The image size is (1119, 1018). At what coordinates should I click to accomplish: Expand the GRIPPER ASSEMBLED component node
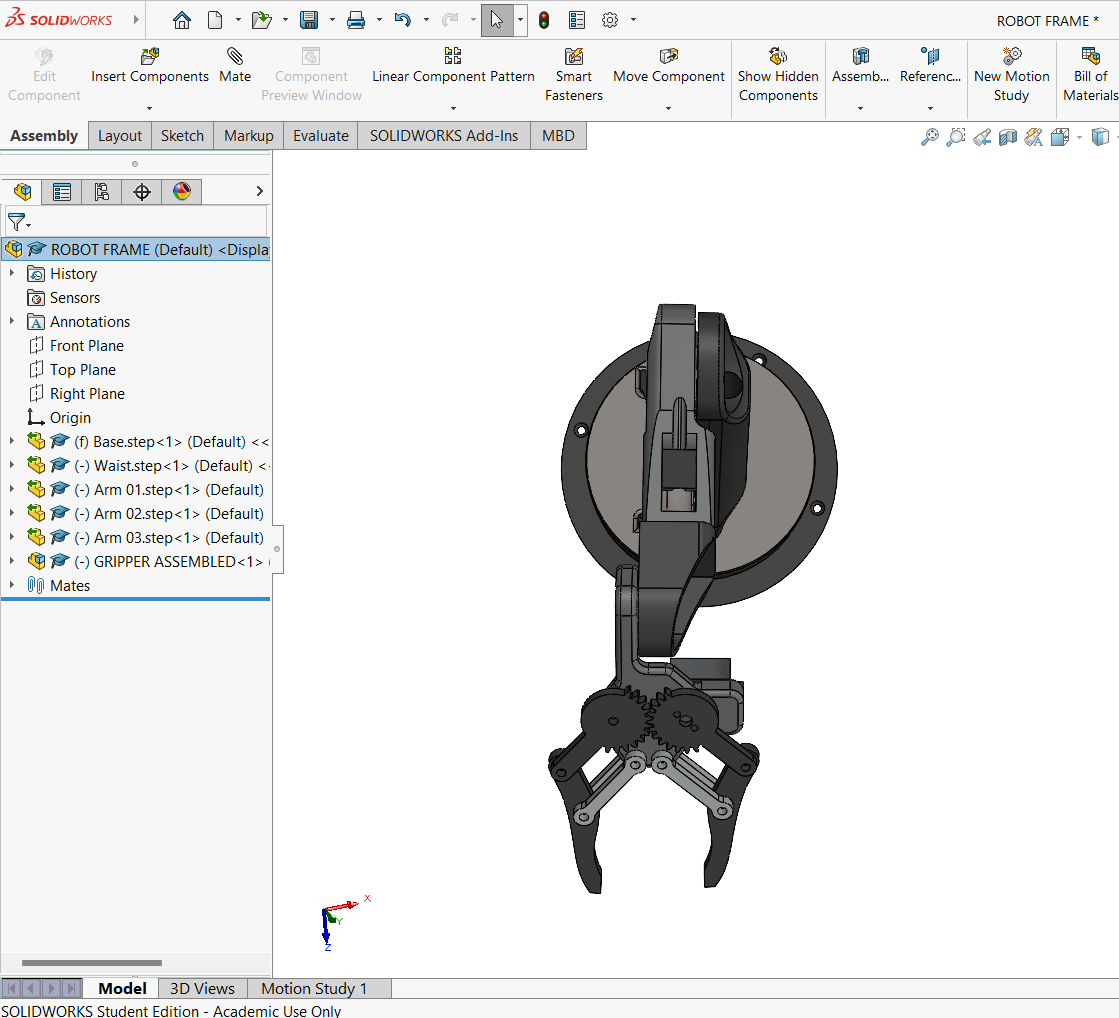pos(12,561)
